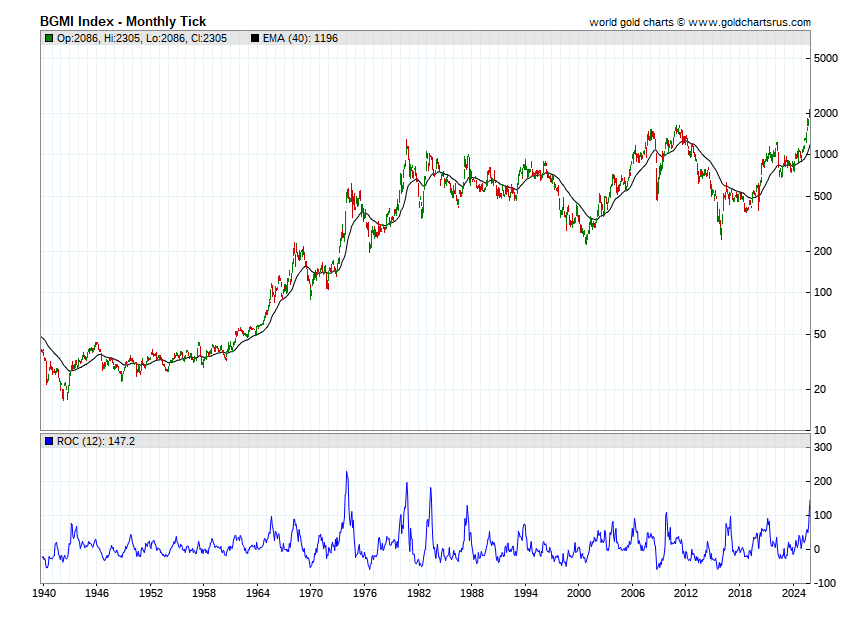Click the tallest ROC spike near 1974
The height and width of the screenshot is (619, 850).
pyautogui.click(x=347, y=473)
